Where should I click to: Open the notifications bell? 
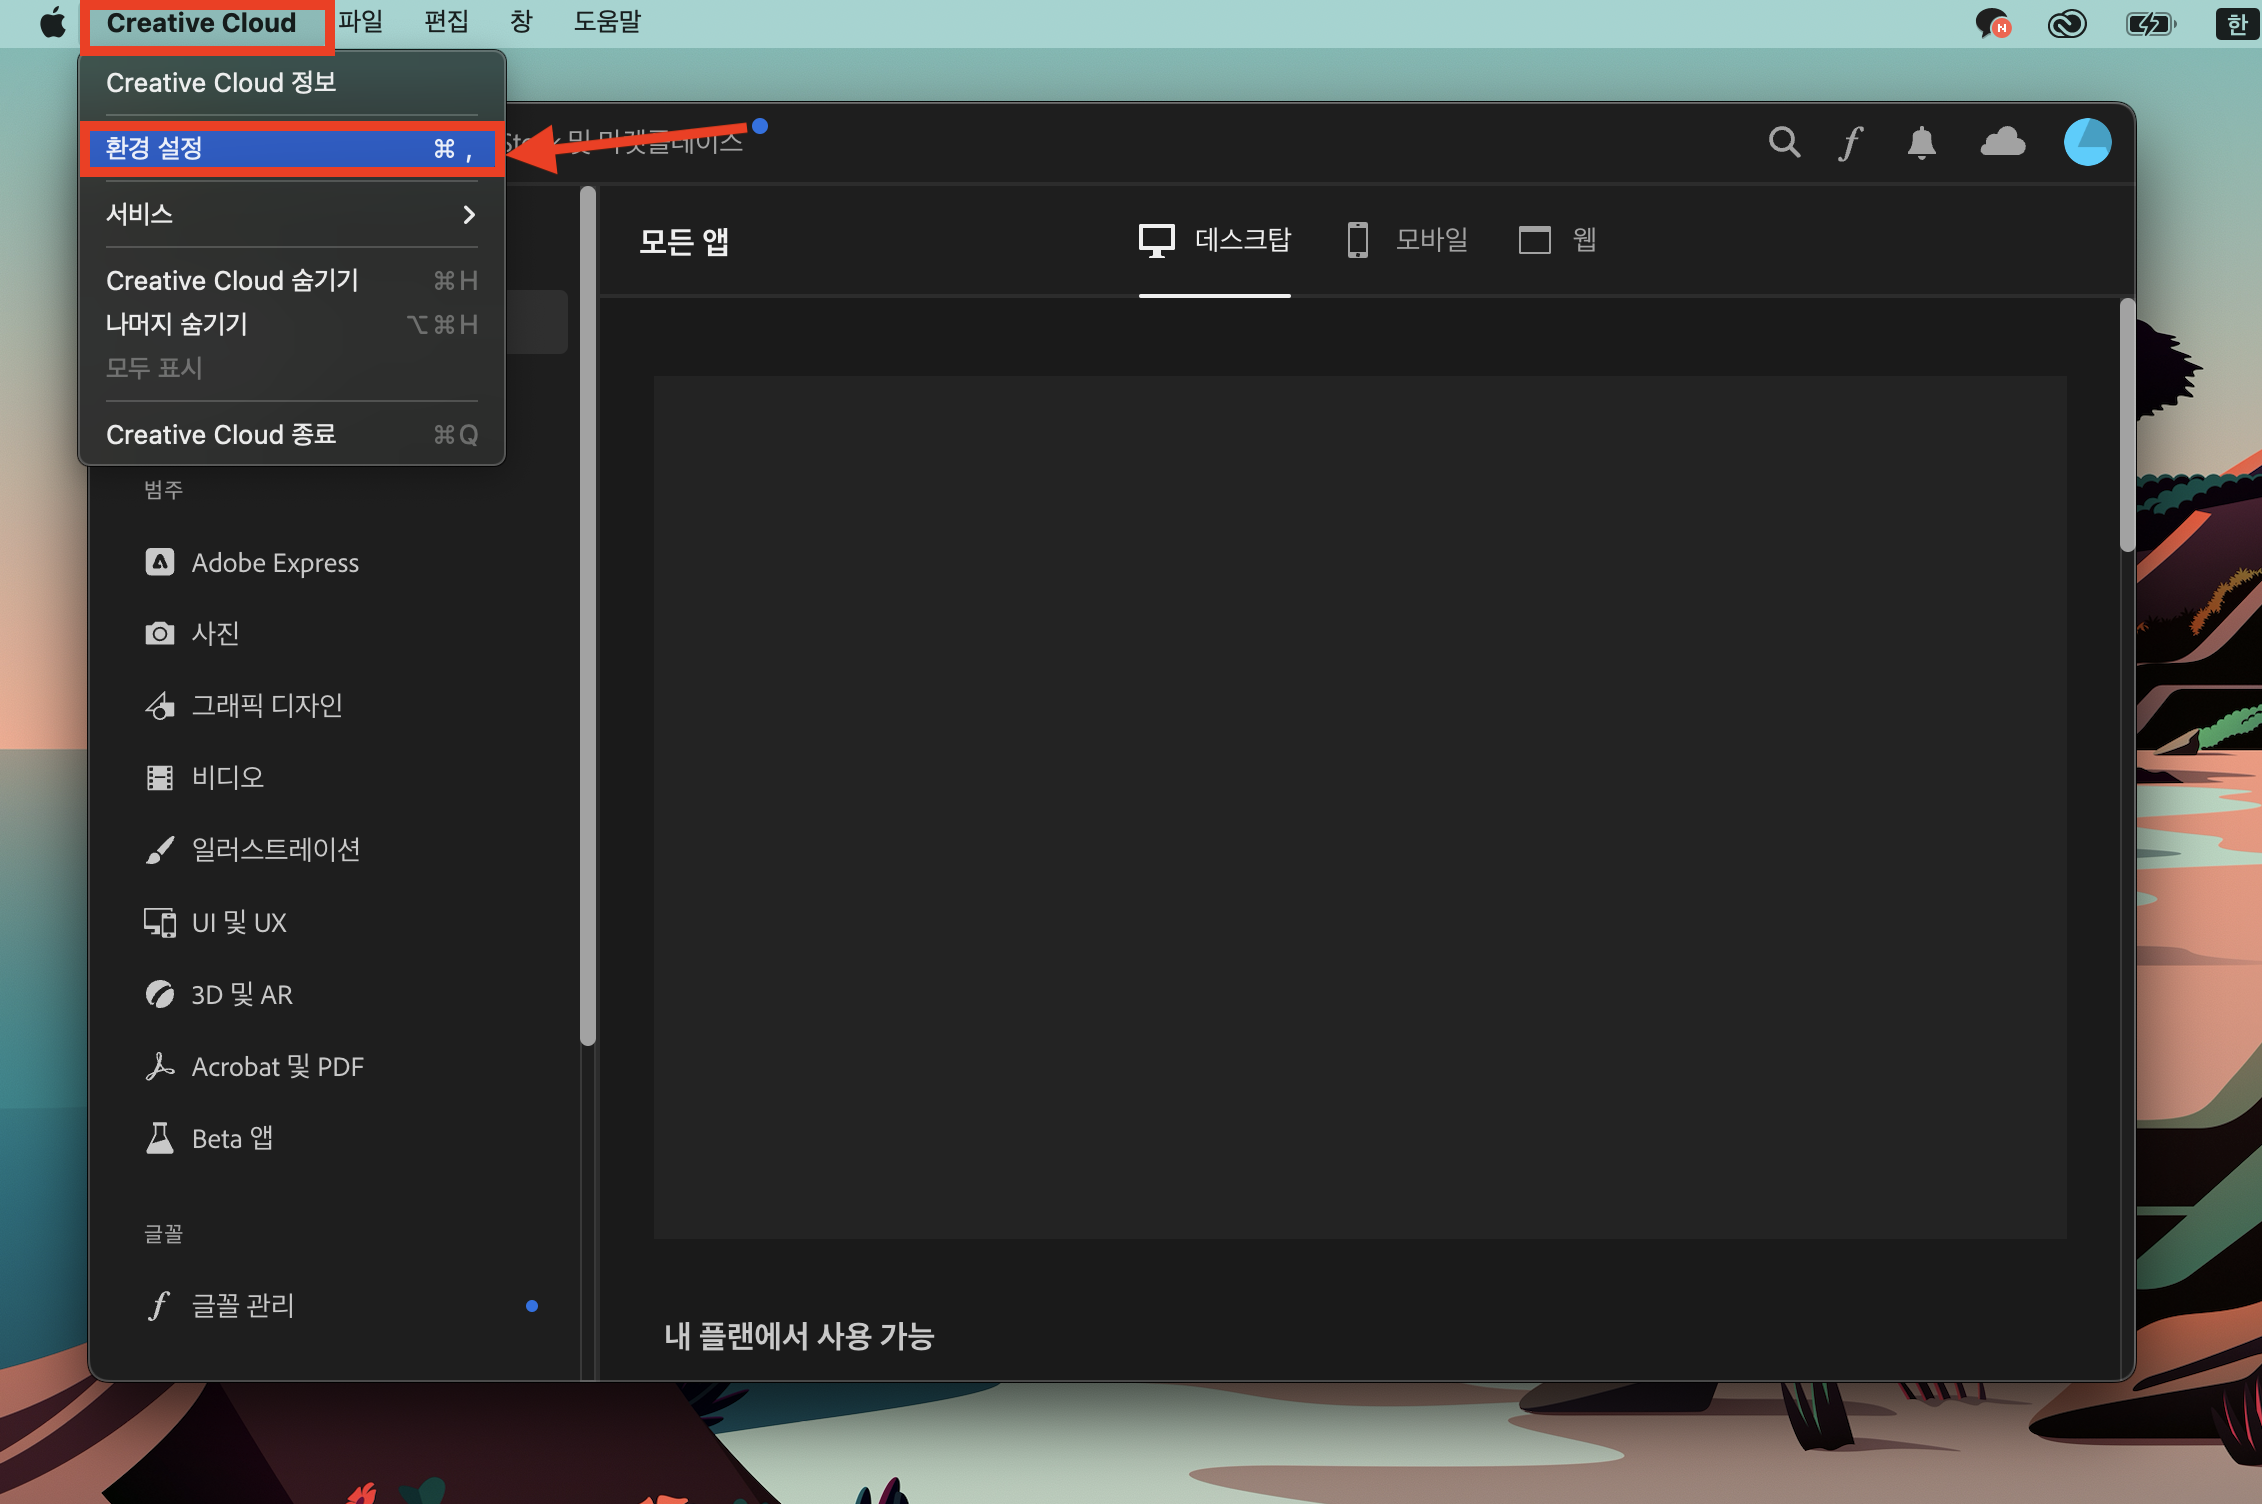point(1921,143)
